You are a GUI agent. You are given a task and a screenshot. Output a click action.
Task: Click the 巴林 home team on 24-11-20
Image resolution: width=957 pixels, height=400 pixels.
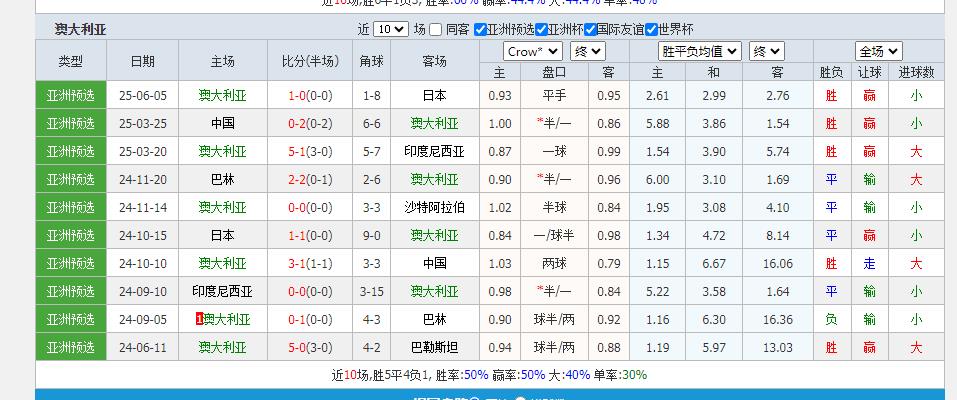[x=222, y=179]
